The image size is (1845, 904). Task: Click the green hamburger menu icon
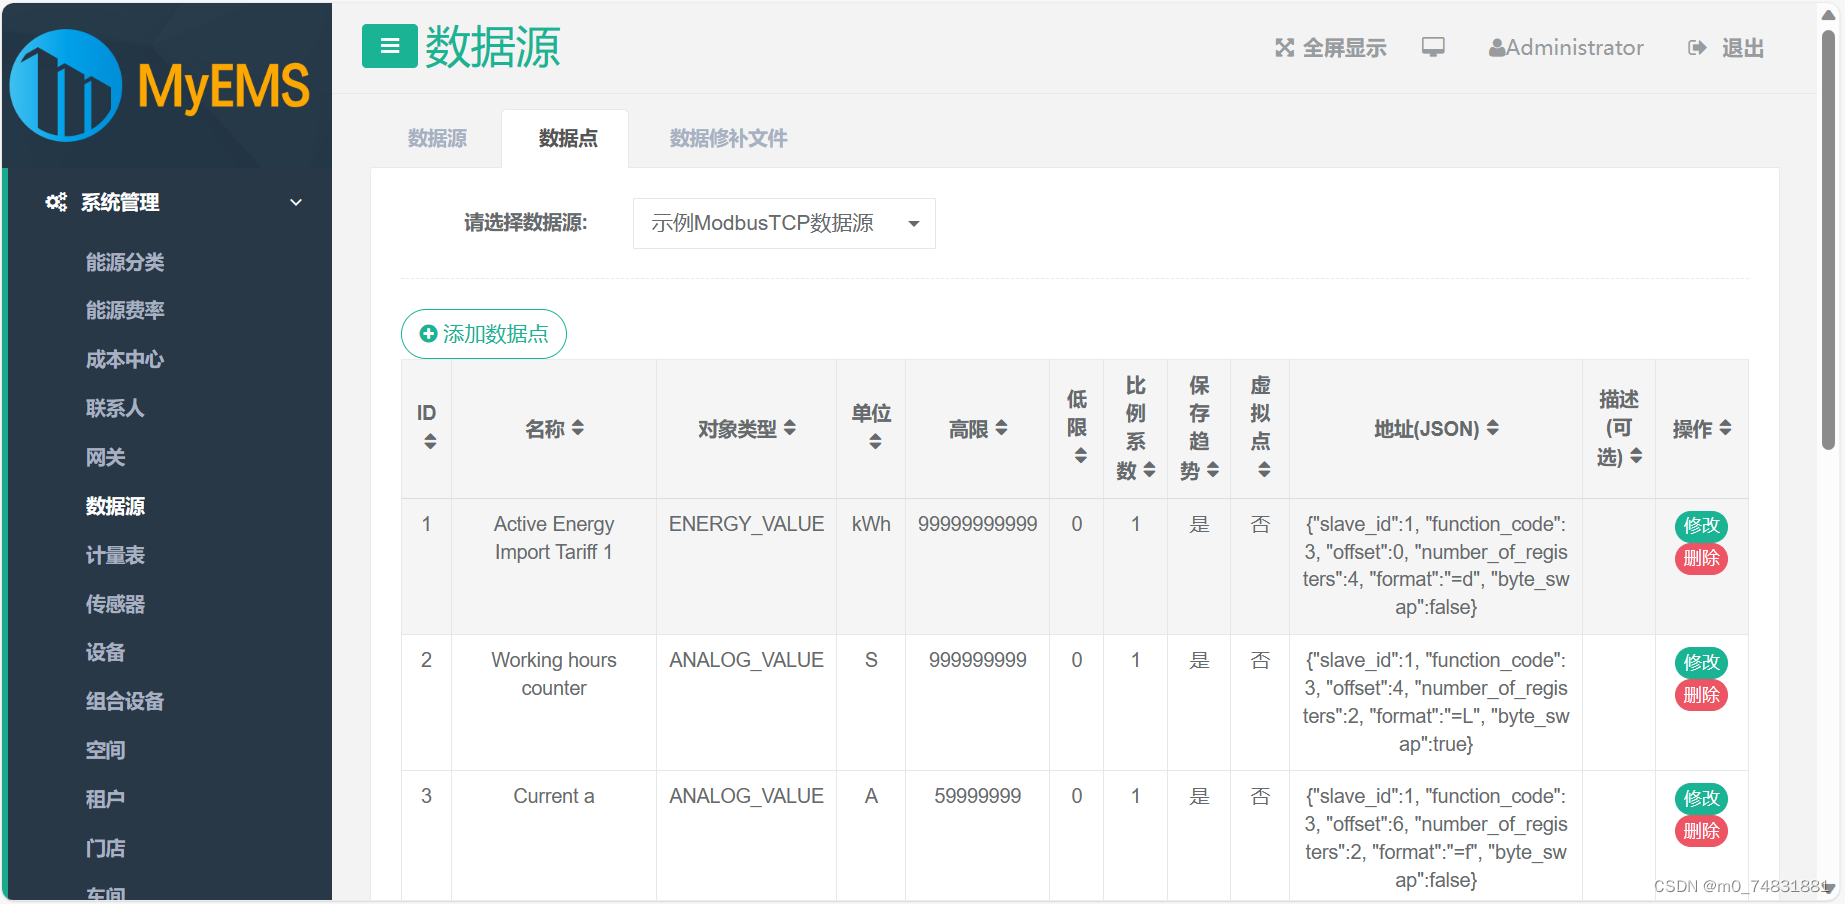389,46
